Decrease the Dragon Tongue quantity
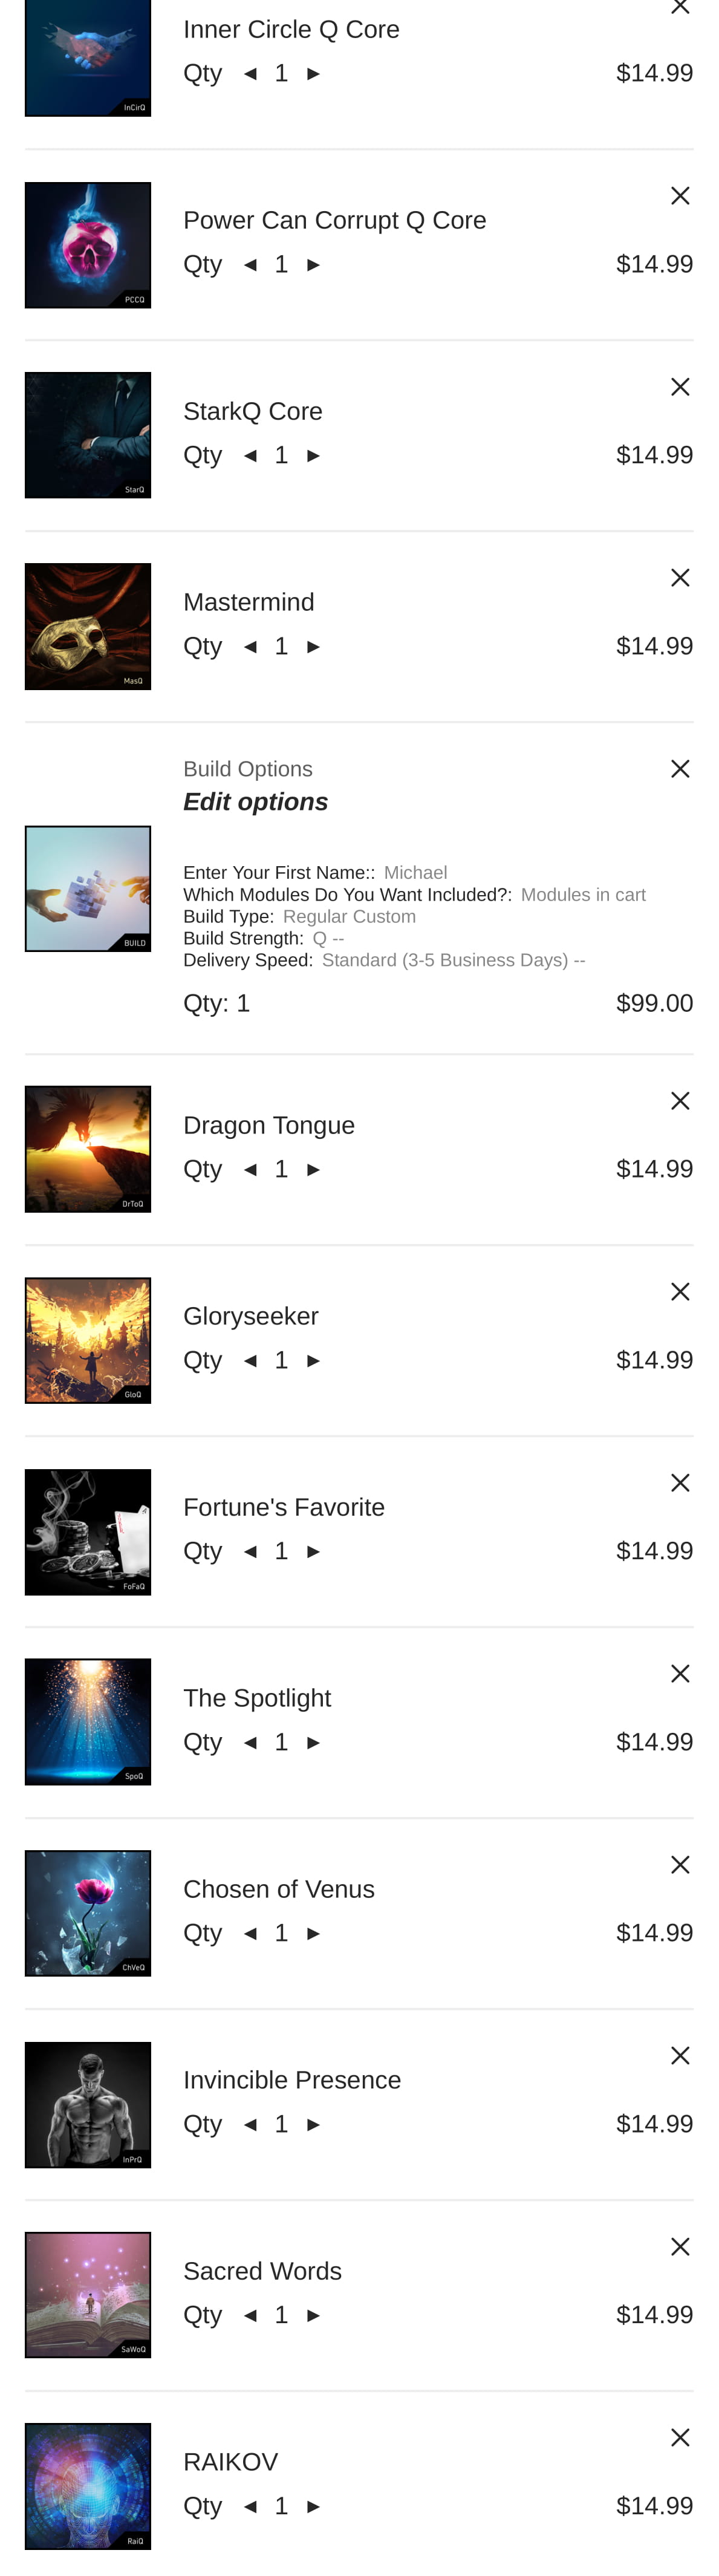This screenshot has height=2576, width=719. tap(251, 1170)
